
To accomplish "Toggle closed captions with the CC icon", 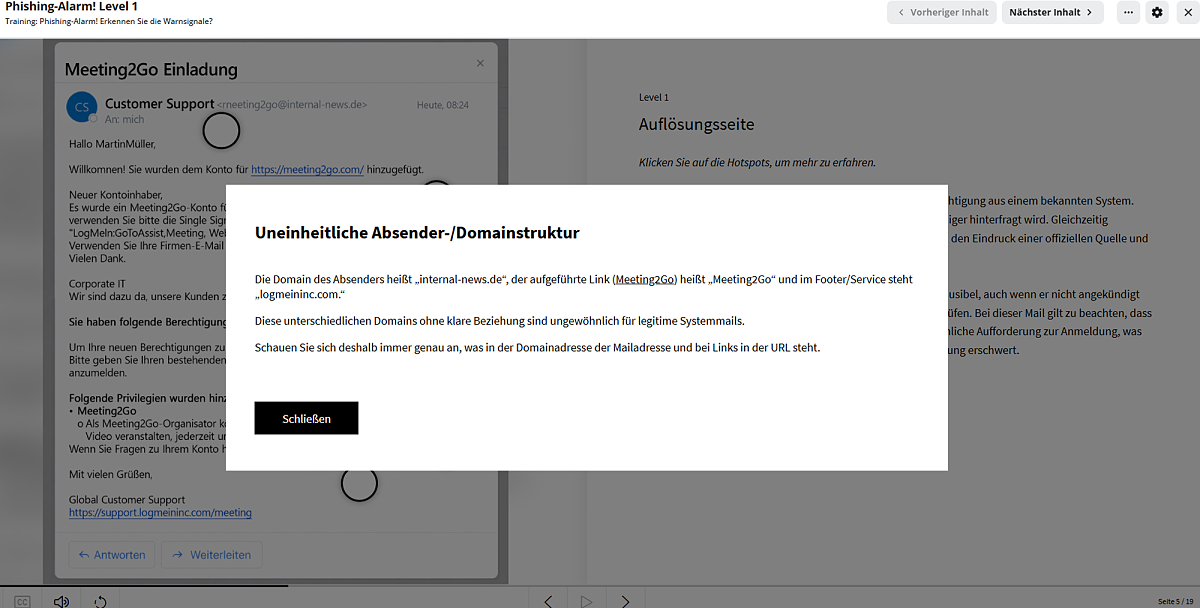I will pyautogui.click(x=22, y=601).
